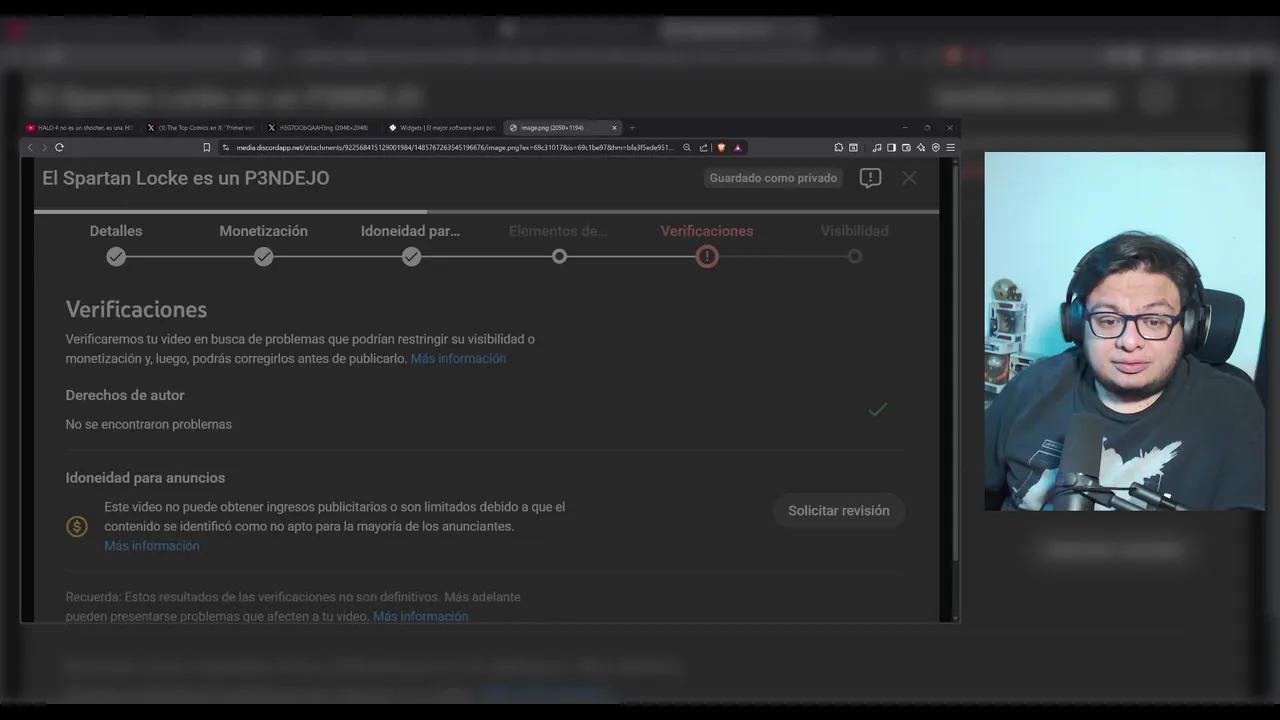Viewport: 1280px width, 720px height.
Task: Click the No se encontraron problemas text
Action: pyautogui.click(x=149, y=424)
